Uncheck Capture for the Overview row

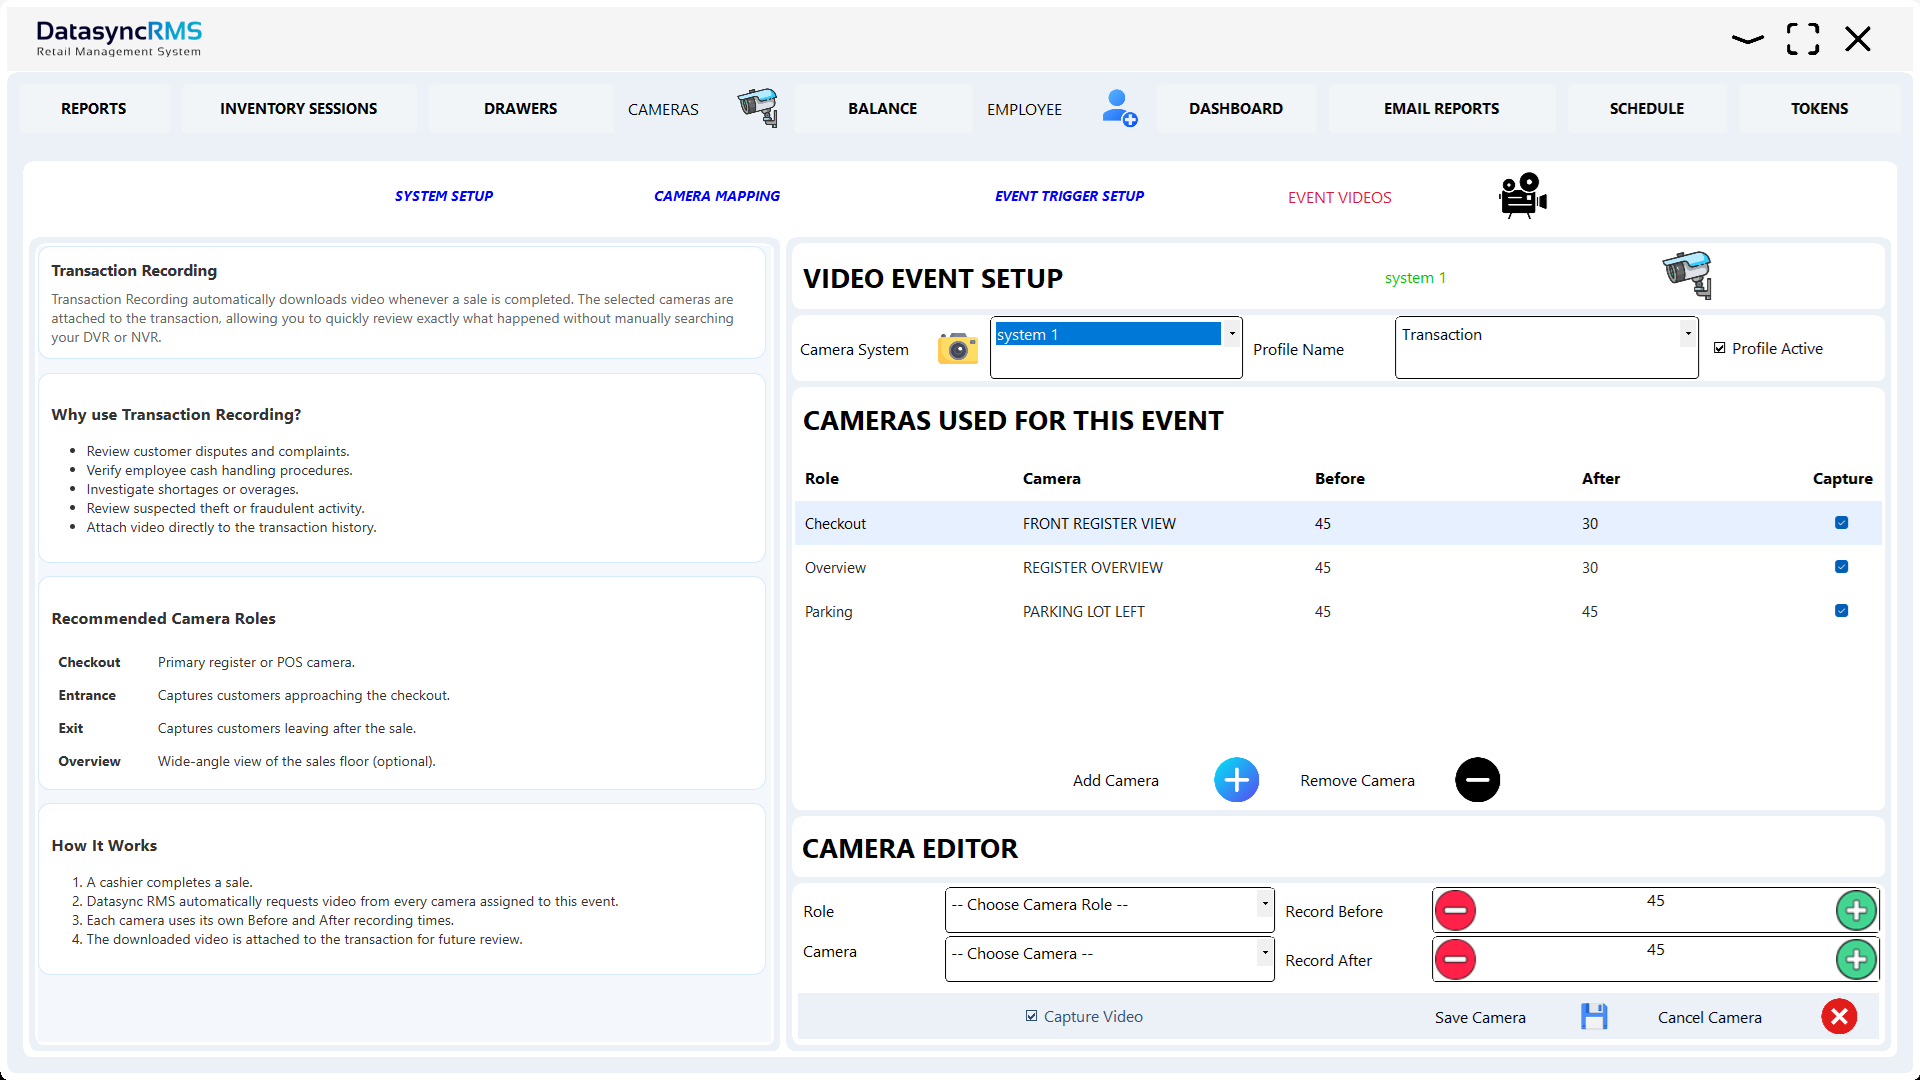(1842, 567)
